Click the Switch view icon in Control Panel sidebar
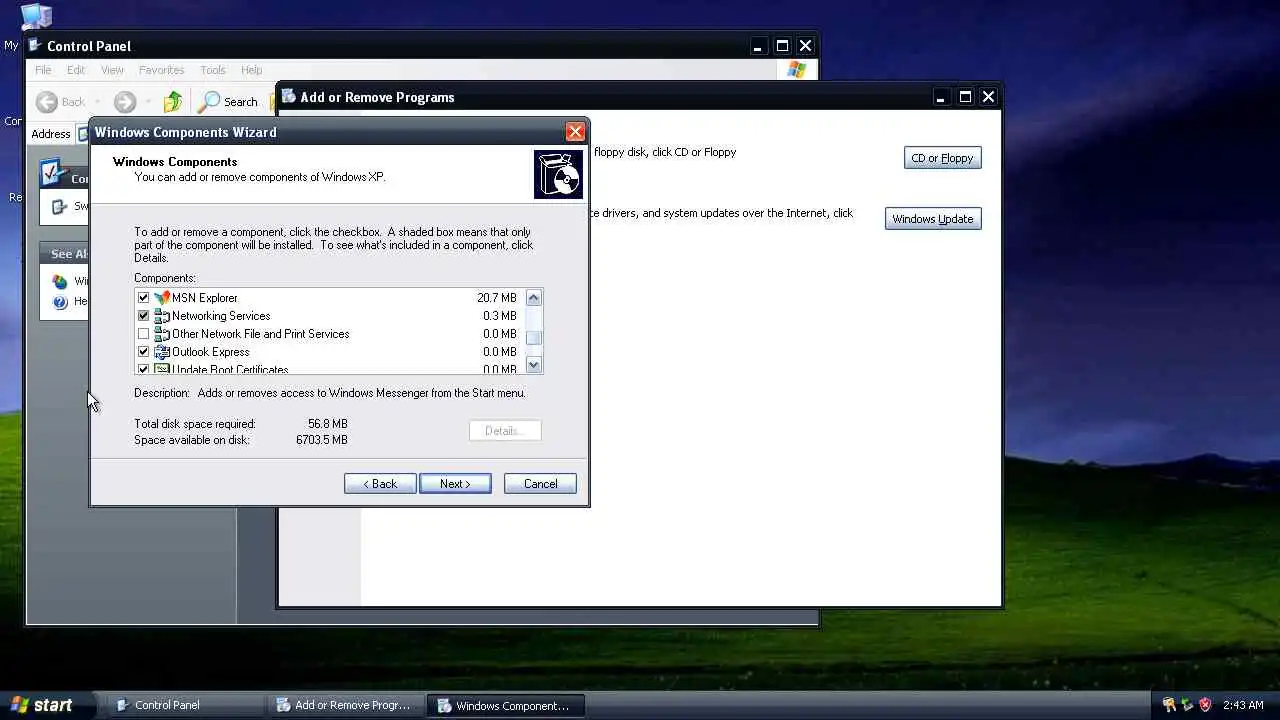 [60, 206]
